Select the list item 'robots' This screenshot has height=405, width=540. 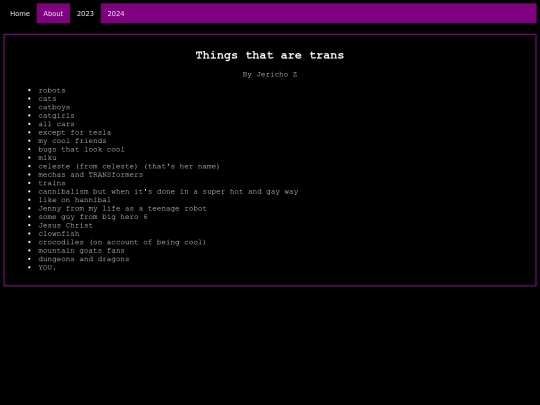52,91
